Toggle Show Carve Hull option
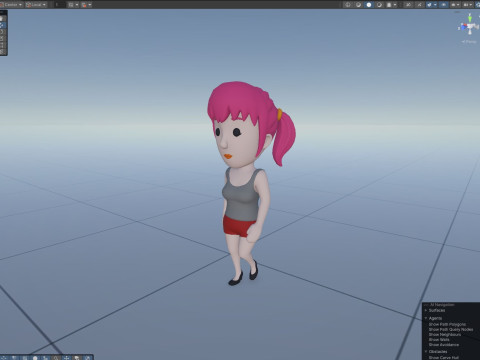The image size is (480, 360). click(x=444, y=357)
